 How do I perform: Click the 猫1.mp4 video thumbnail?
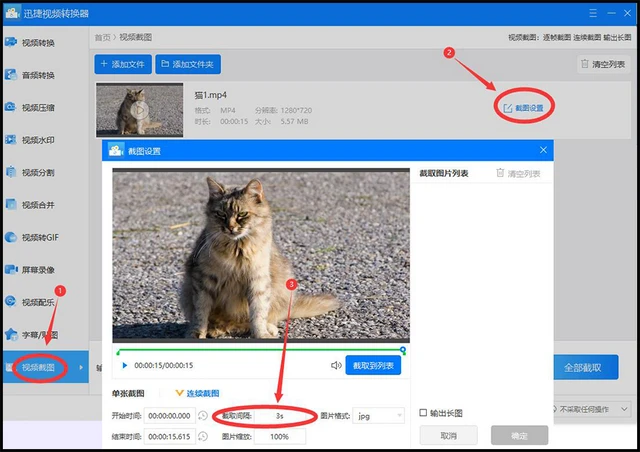point(140,110)
